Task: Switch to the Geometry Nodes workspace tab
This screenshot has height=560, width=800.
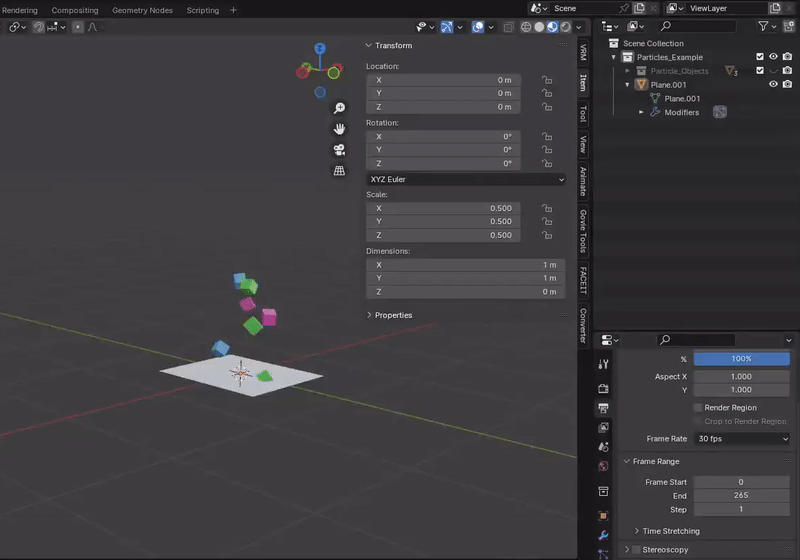Action: tap(142, 10)
